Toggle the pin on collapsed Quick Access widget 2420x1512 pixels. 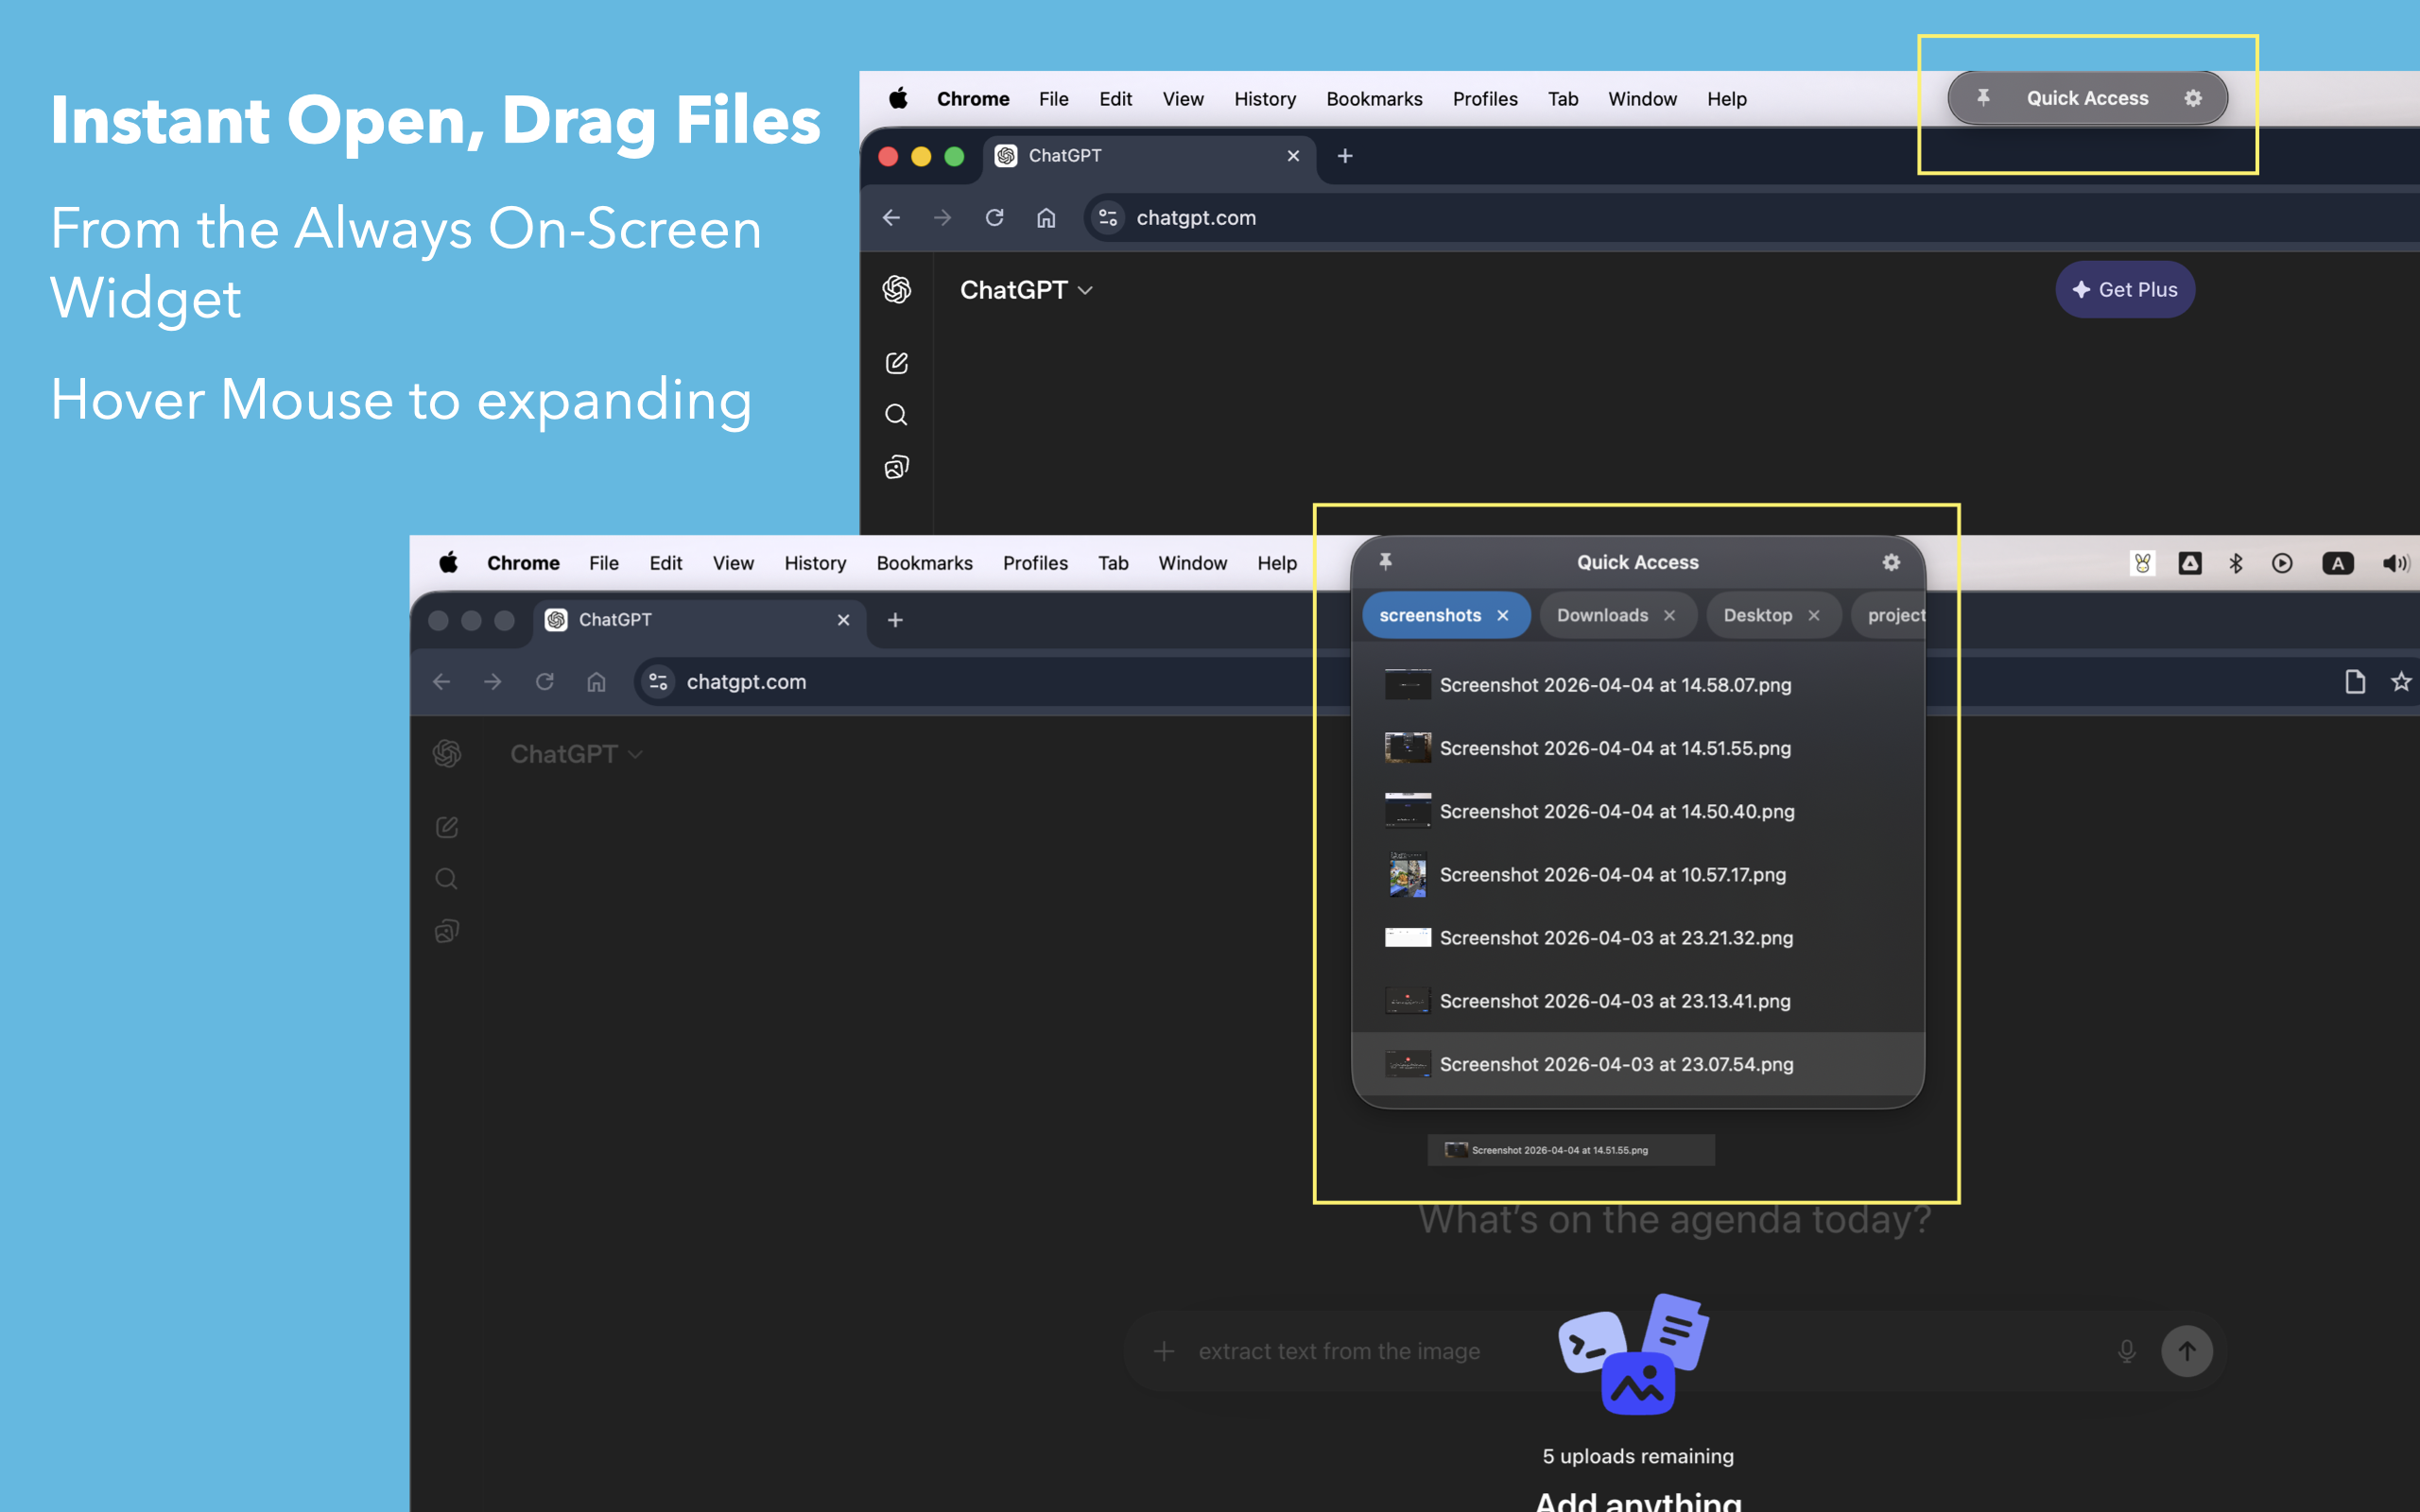tap(1983, 98)
